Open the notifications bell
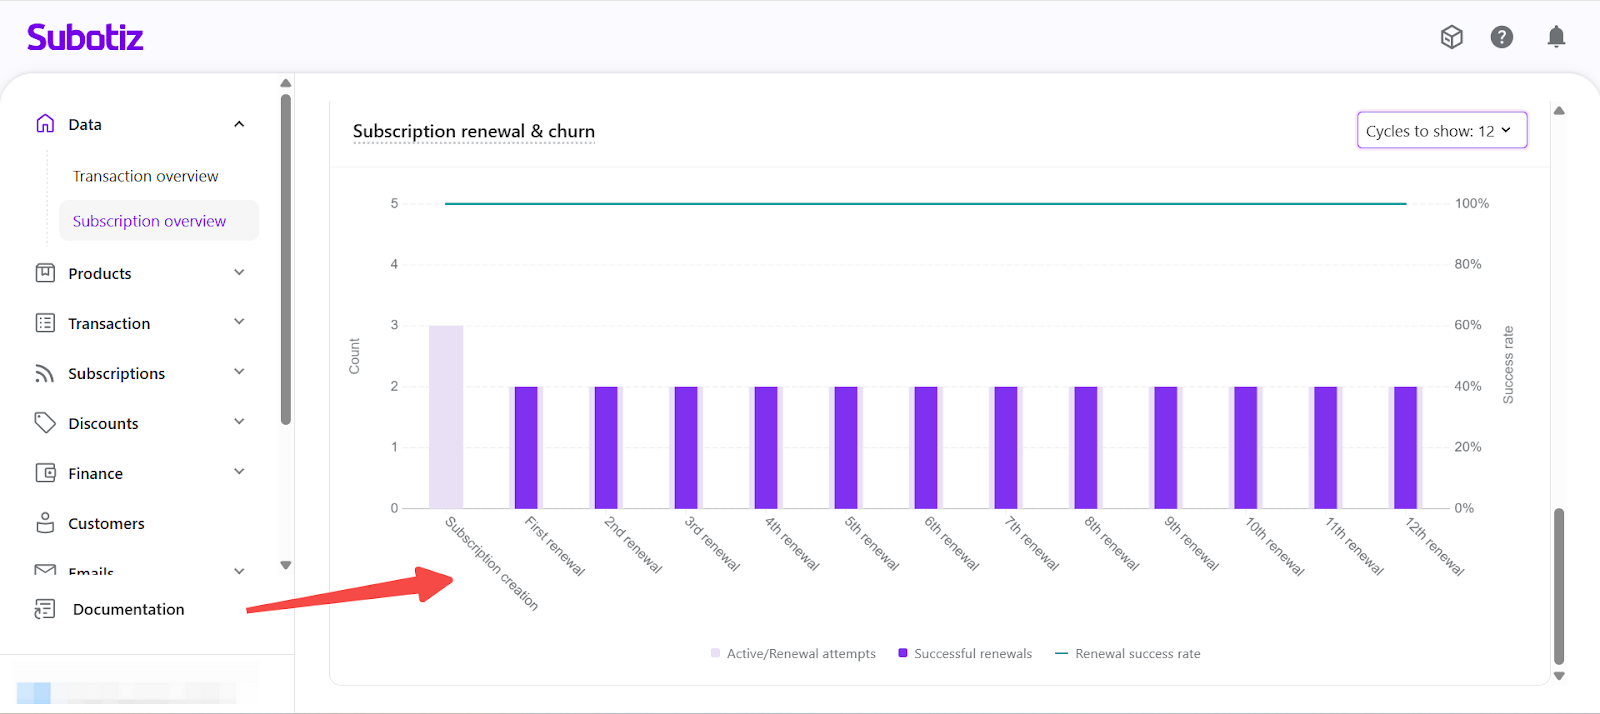The image size is (1600, 714). (x=1556, y=37)
